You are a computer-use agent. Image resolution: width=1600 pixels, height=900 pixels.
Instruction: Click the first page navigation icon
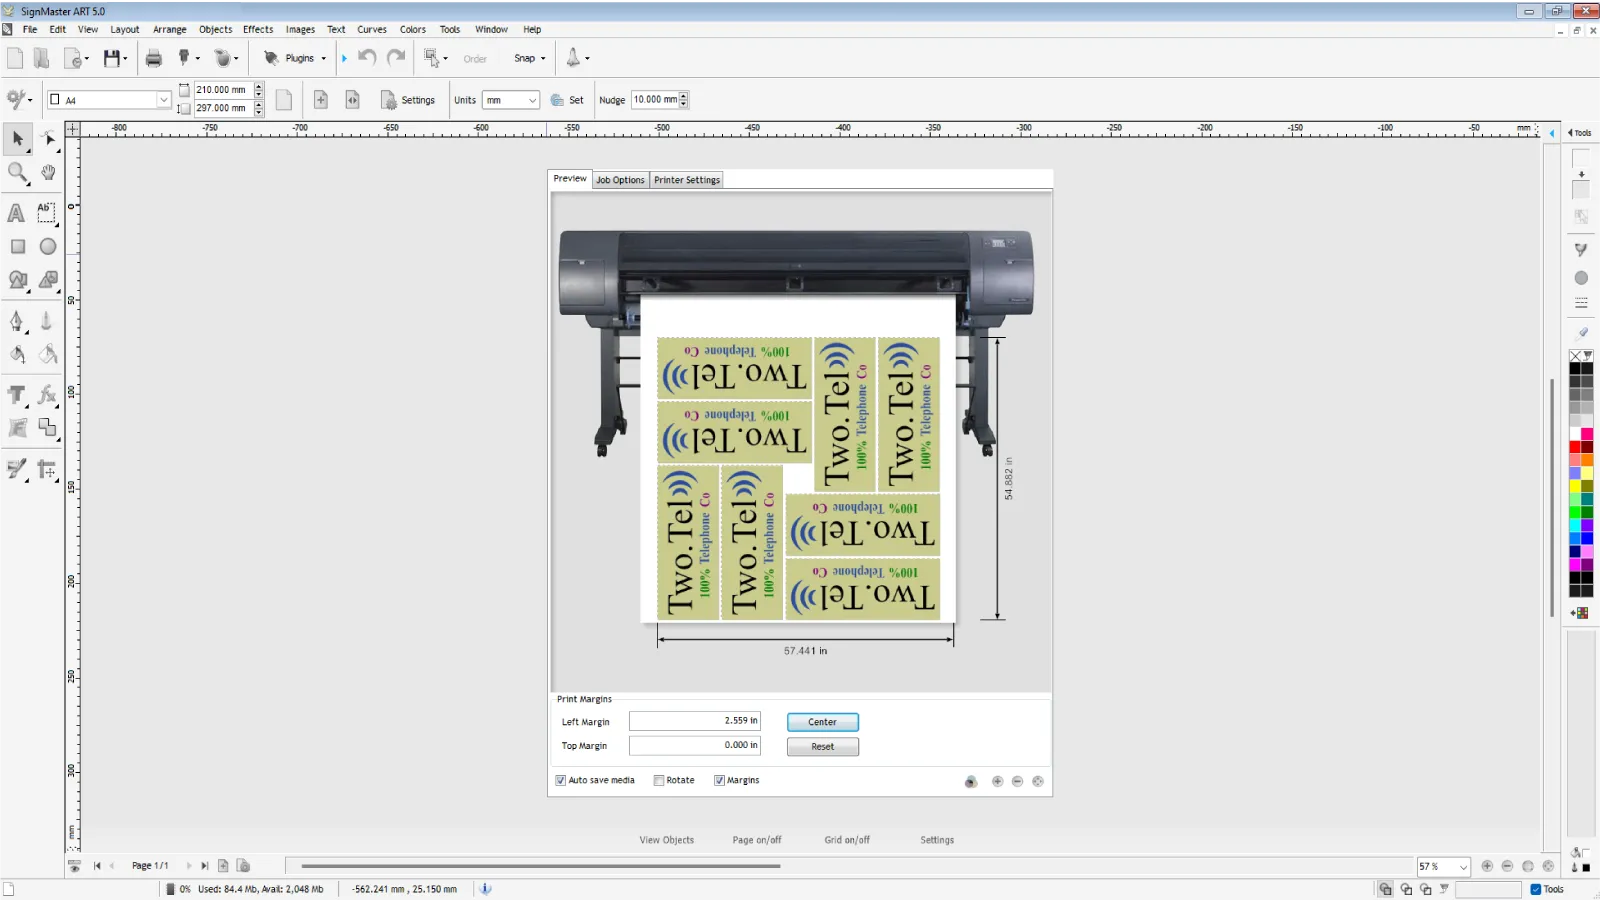[97, 866]
